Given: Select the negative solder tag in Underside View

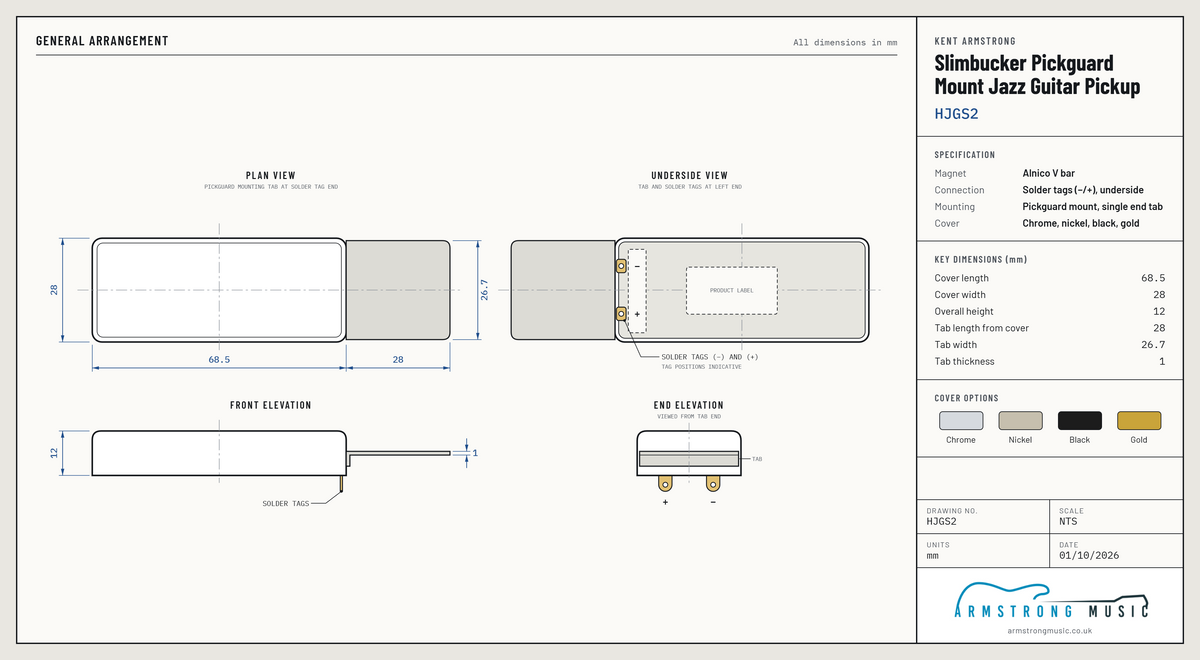Looking at the screenshot, I should click(621, 266).
